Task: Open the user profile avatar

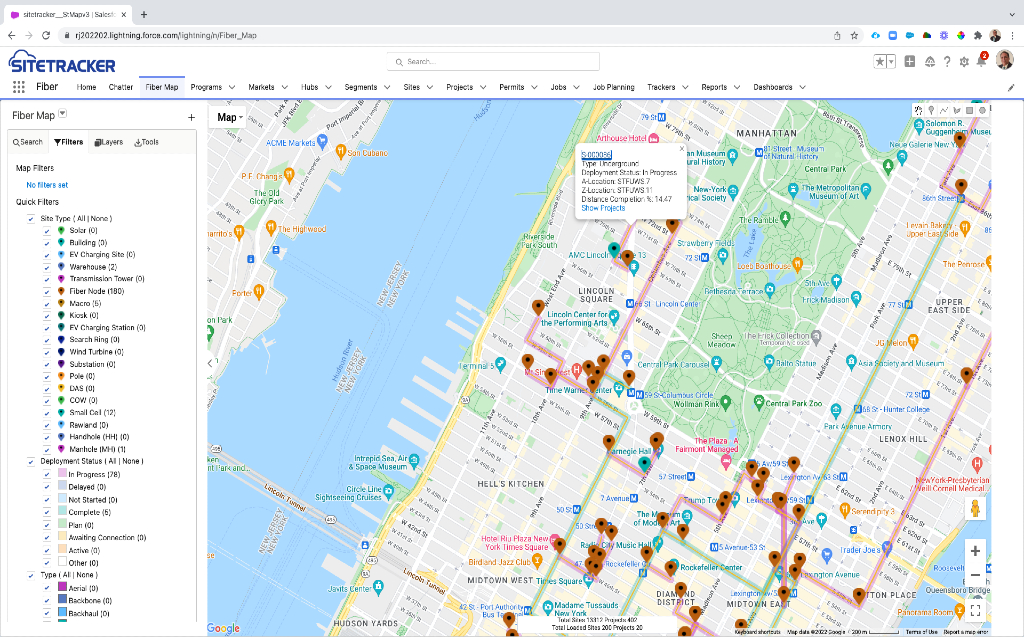Action: tap(1004, 60)
